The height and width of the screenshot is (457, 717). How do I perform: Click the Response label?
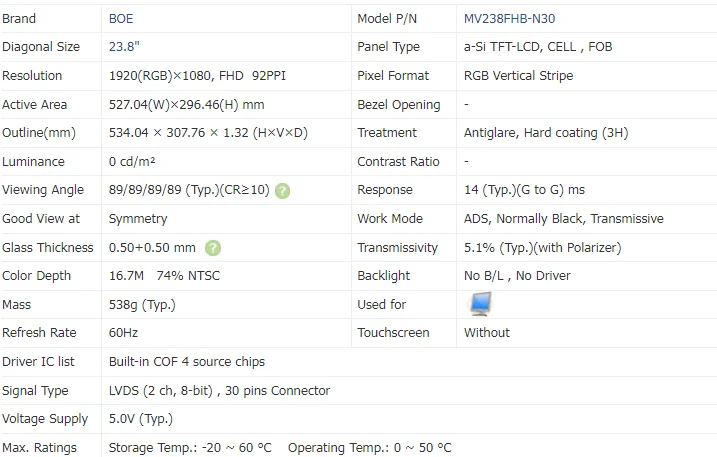(x=385, y=190)
